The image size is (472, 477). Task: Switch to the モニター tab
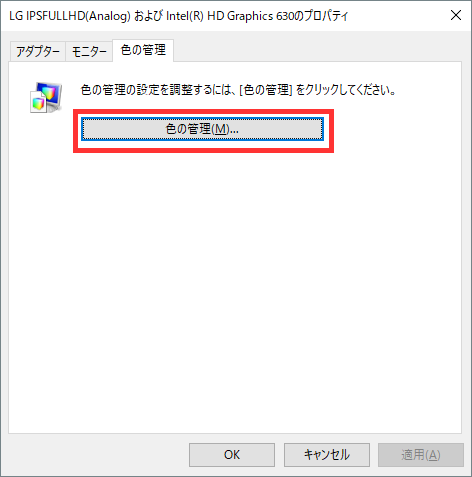(89, 52)
